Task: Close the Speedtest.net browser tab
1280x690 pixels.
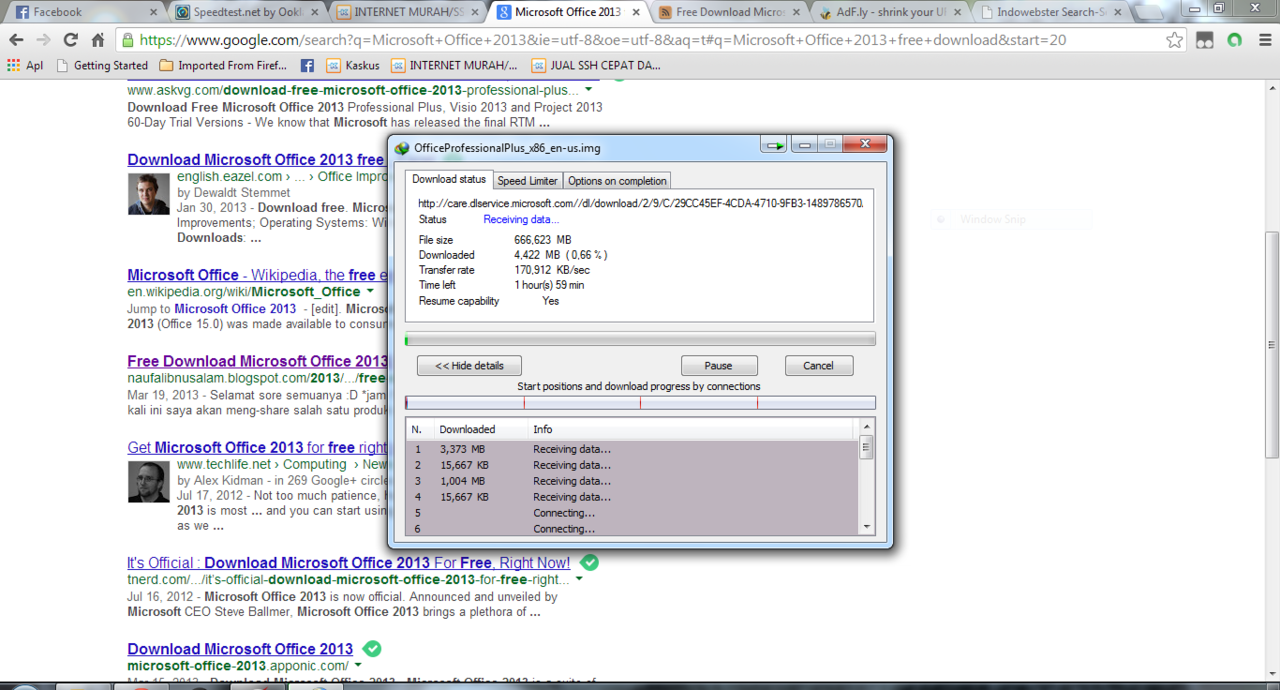Action: pos(314,12)
